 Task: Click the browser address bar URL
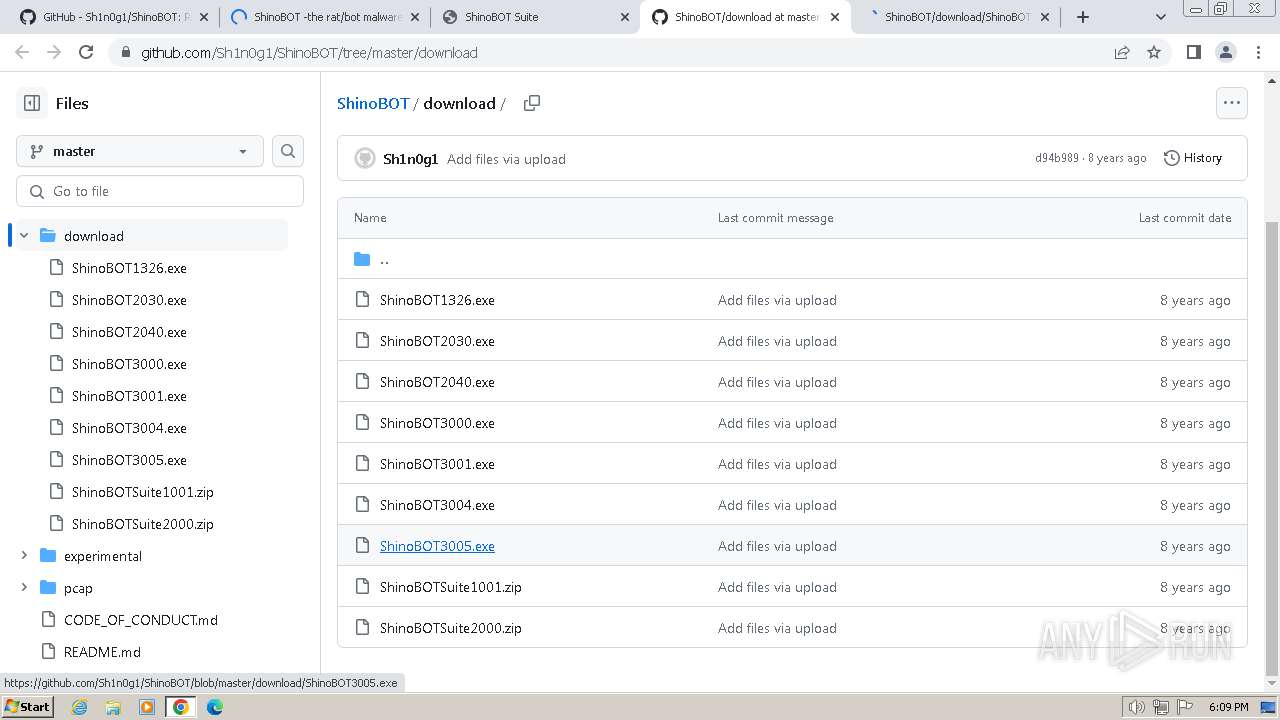[x=309, y=53]
